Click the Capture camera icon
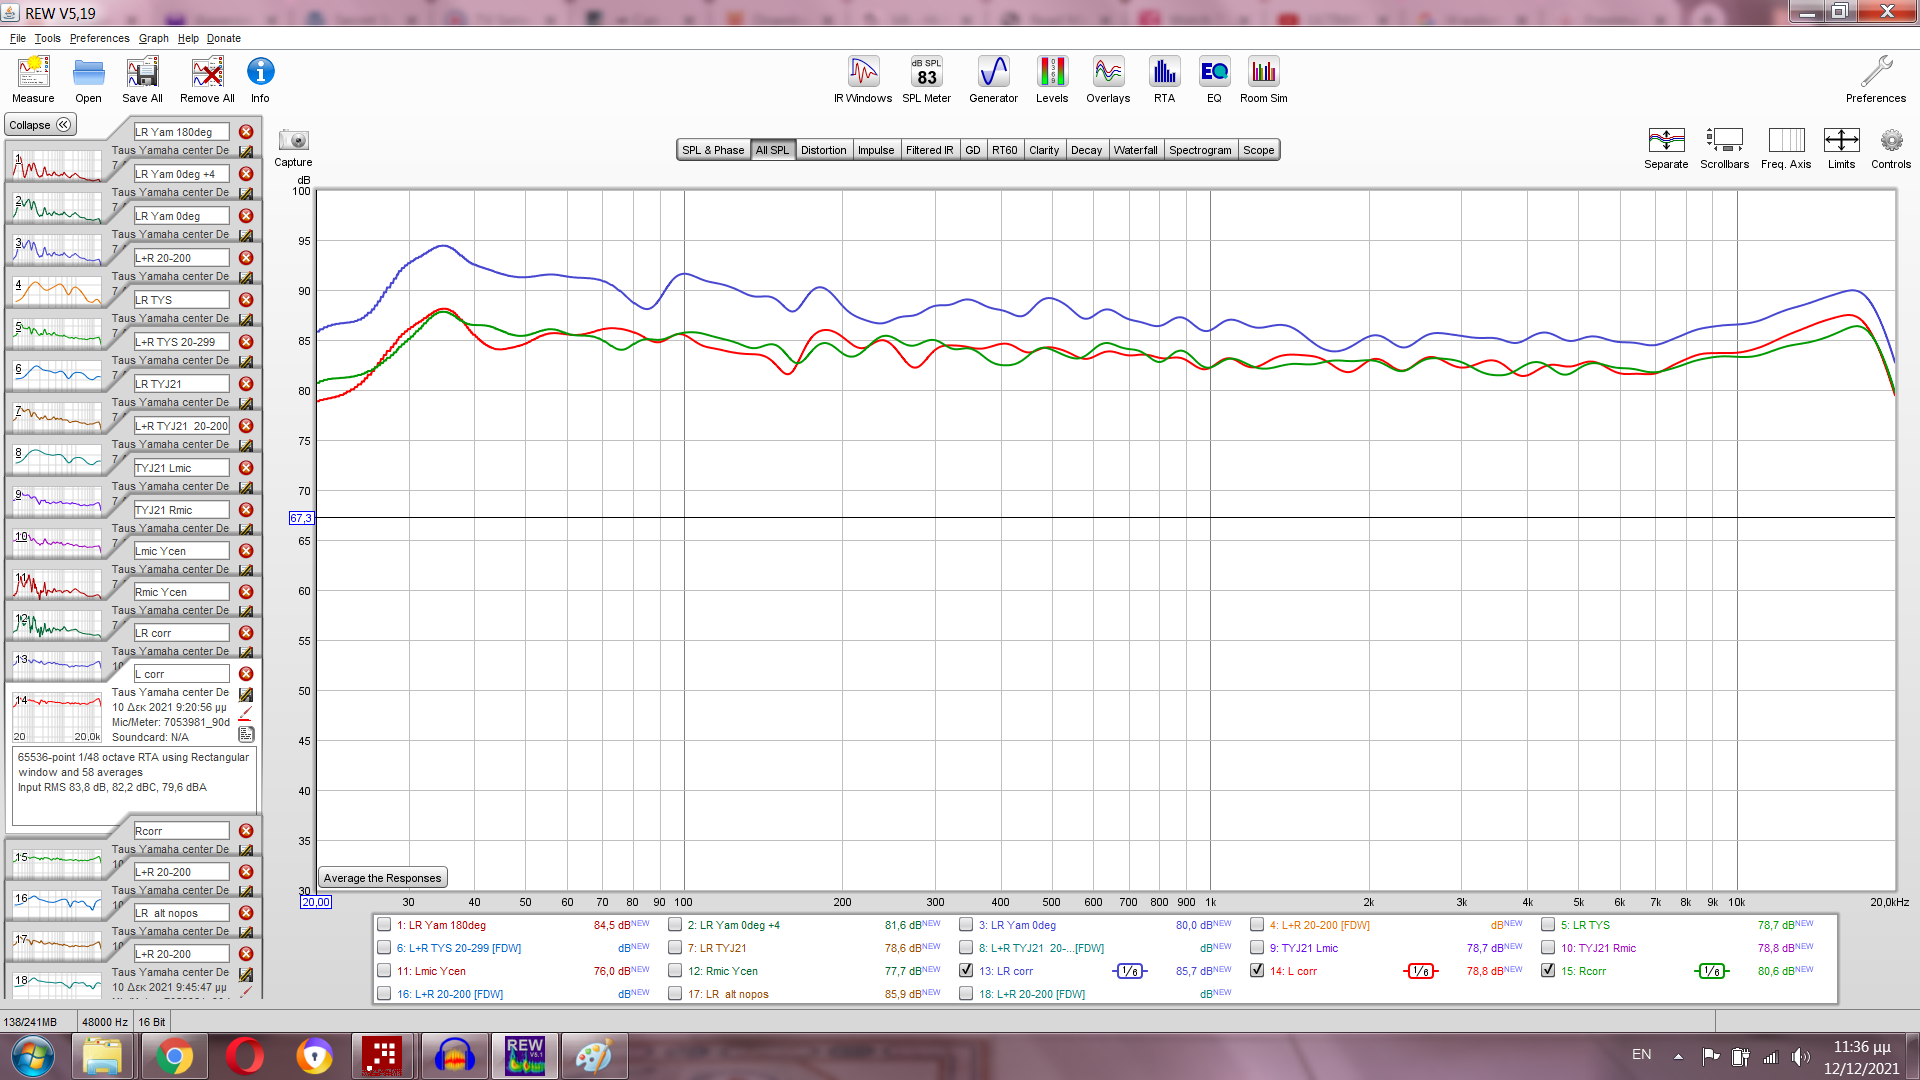Screen dimensions: 1920x1080 click(293, 141)
